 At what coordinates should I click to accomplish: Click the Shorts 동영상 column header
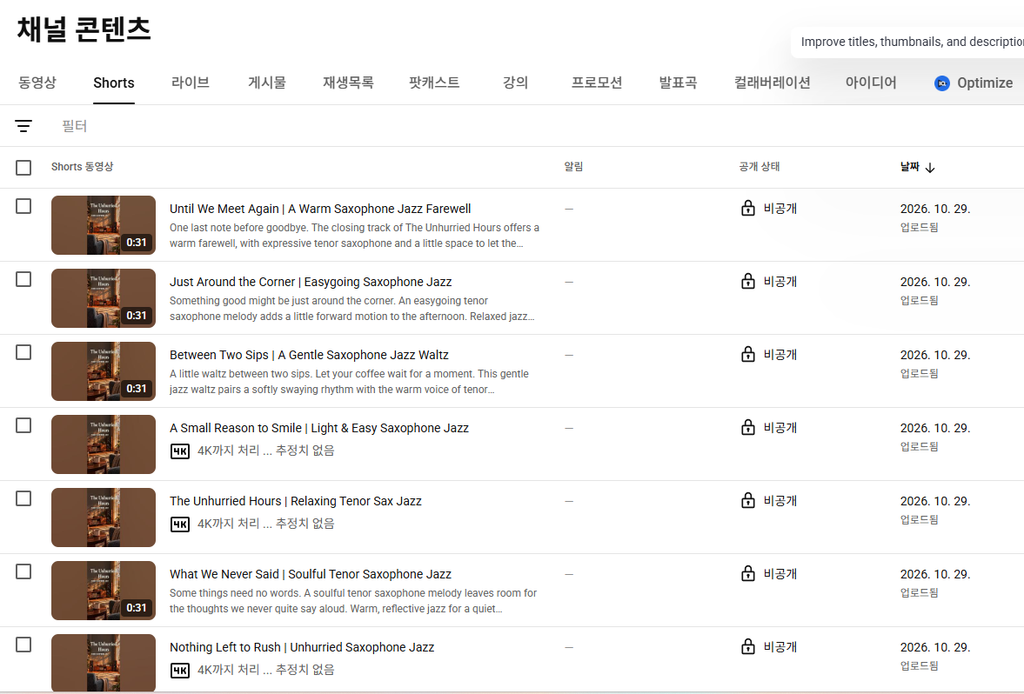[x=82, y=167]
